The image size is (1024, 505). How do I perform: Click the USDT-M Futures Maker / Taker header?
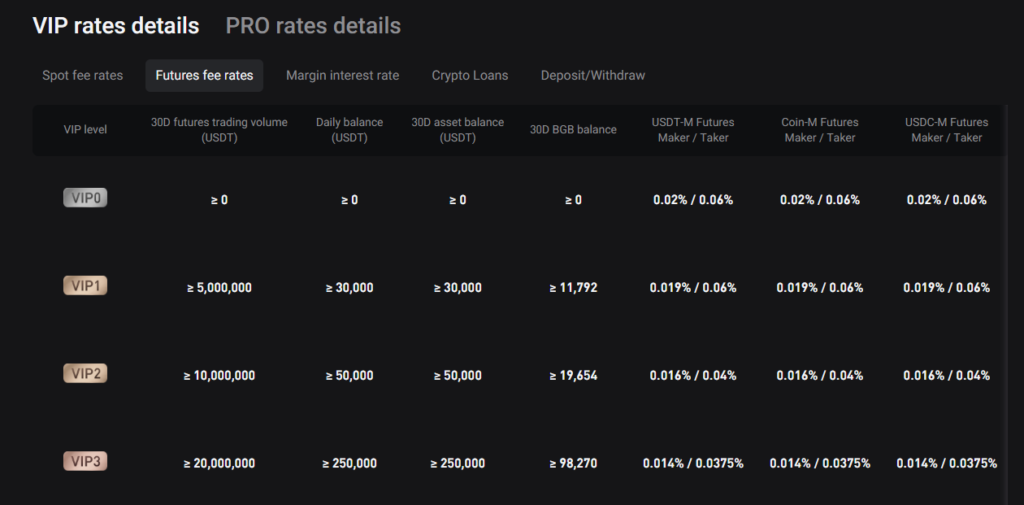693,130
